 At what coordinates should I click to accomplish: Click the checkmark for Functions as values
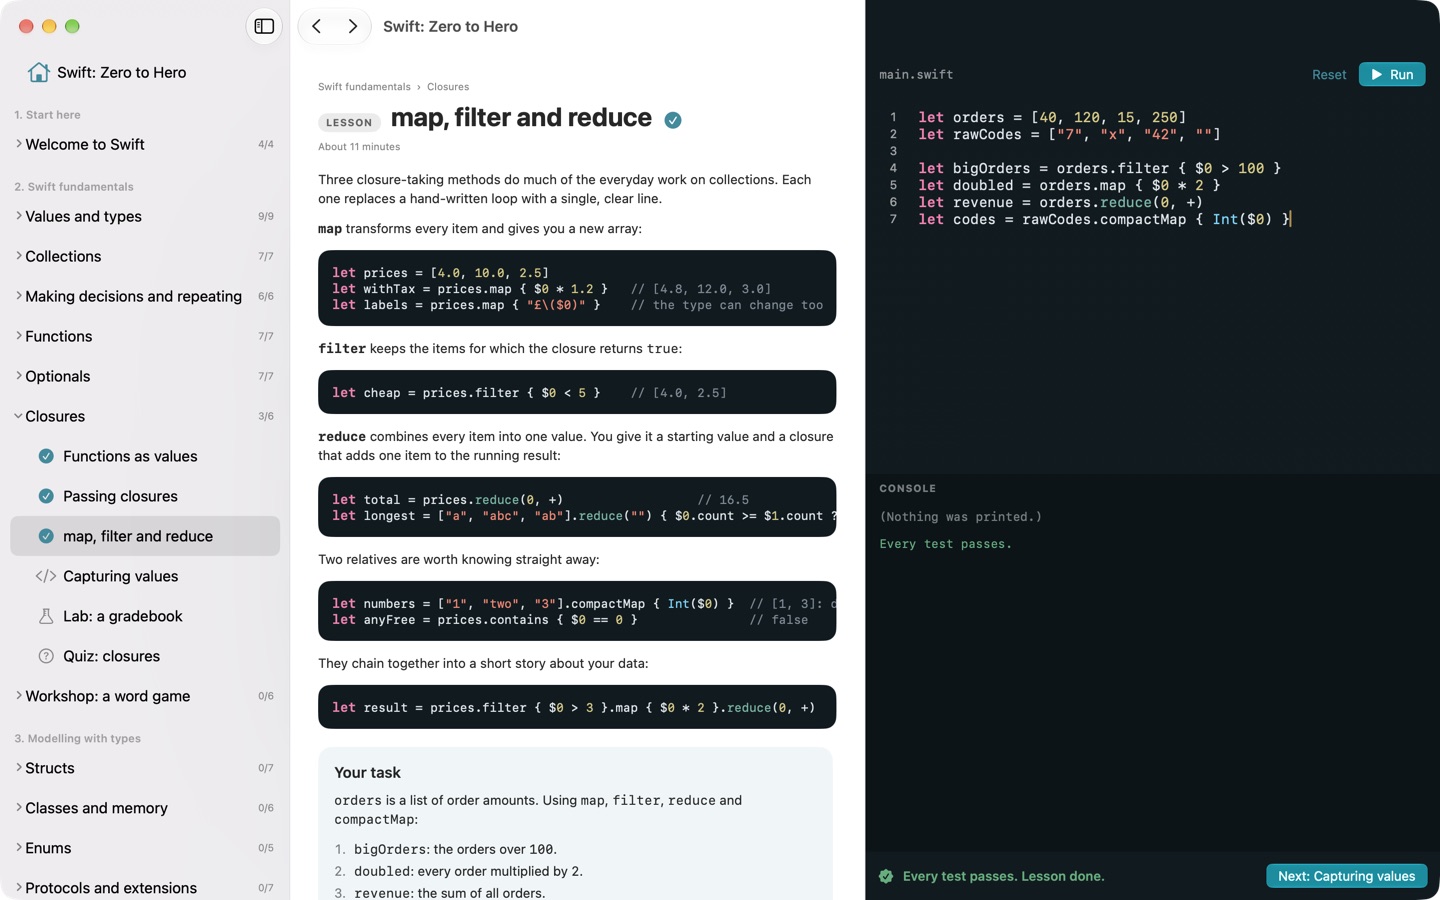pyautogui.click(x=46, y=456)
